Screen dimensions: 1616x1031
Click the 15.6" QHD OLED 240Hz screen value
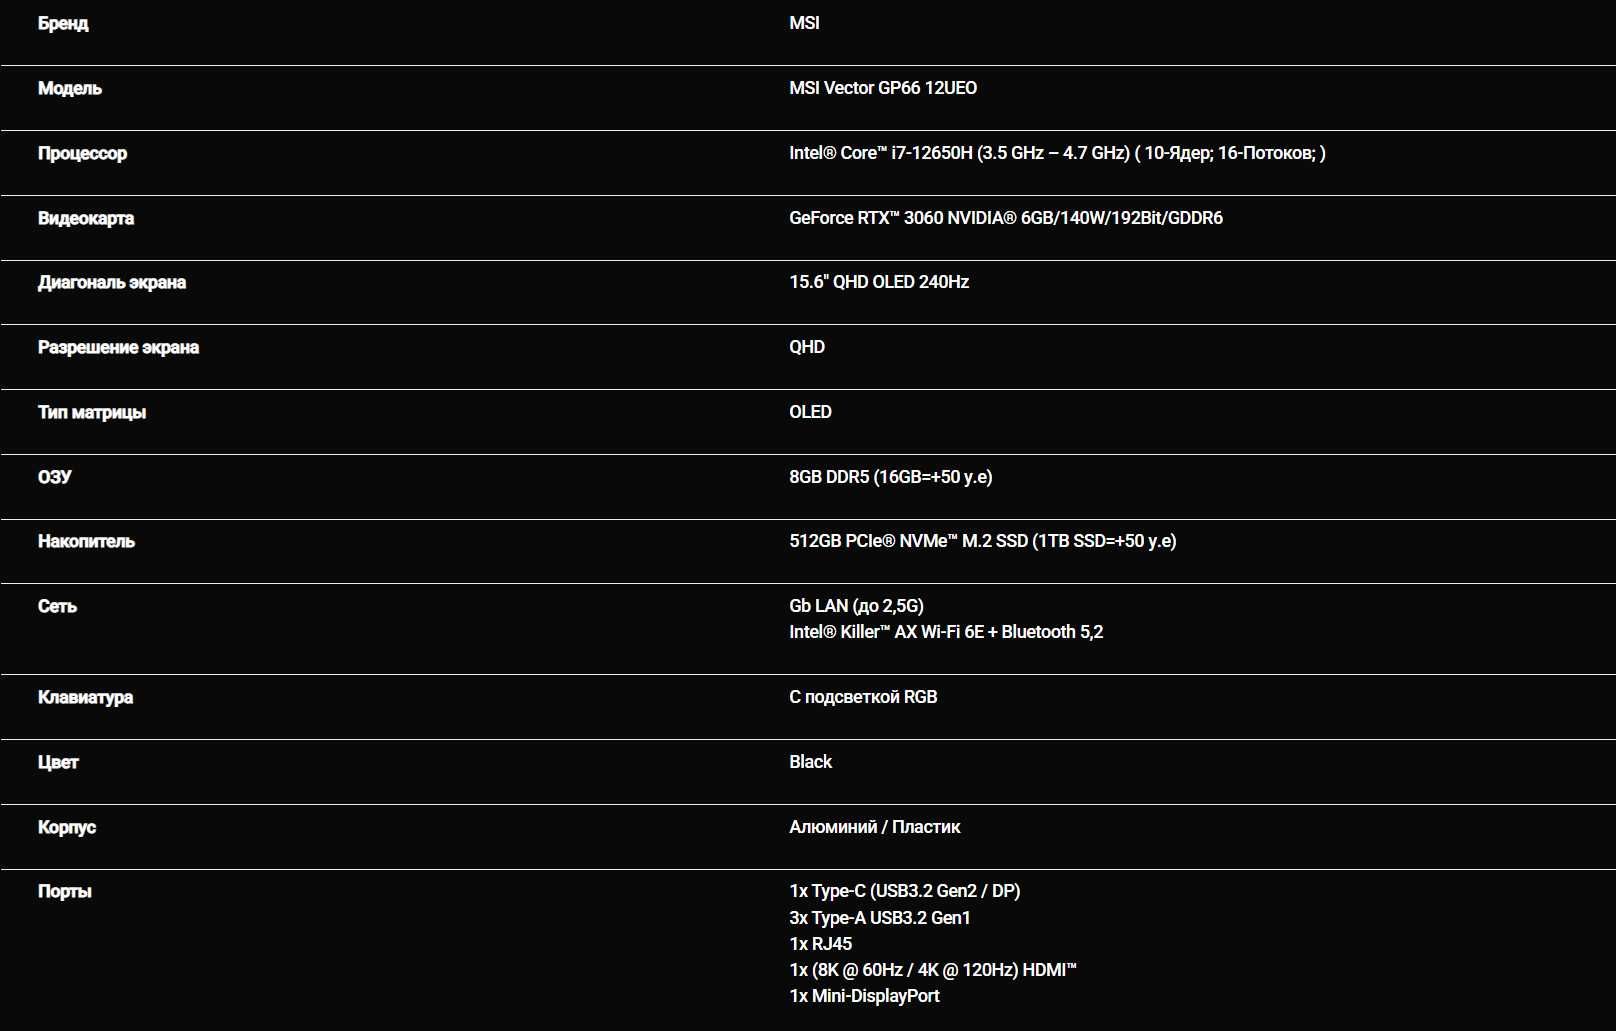[879, 282]
